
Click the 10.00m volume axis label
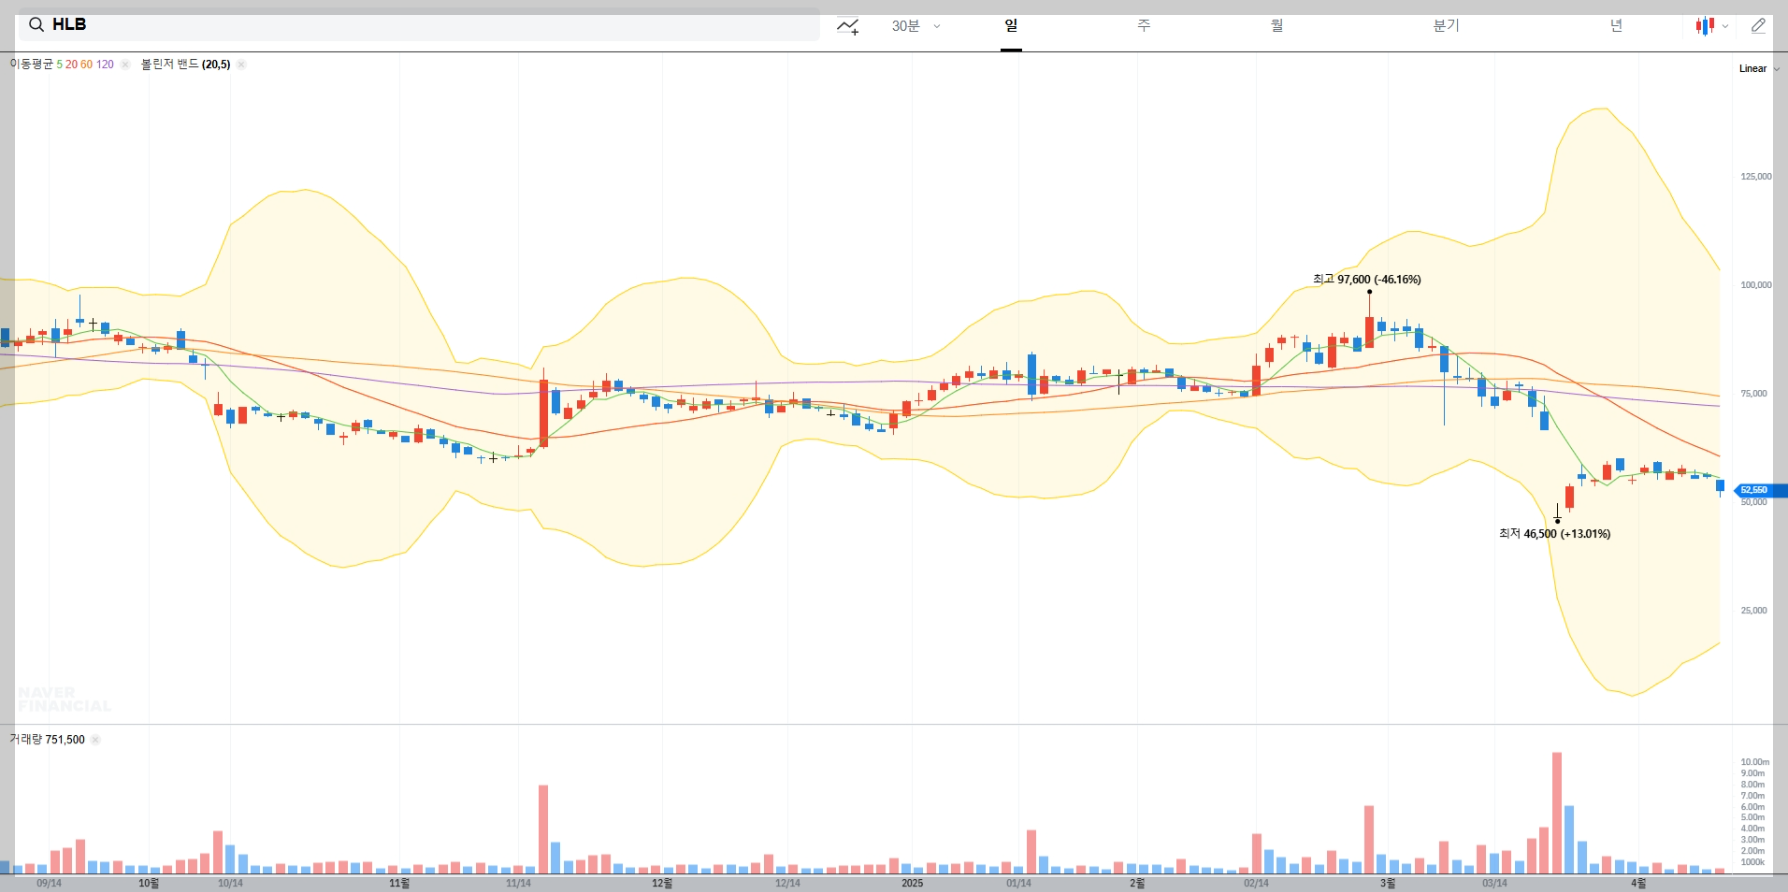pos(1755,762)
